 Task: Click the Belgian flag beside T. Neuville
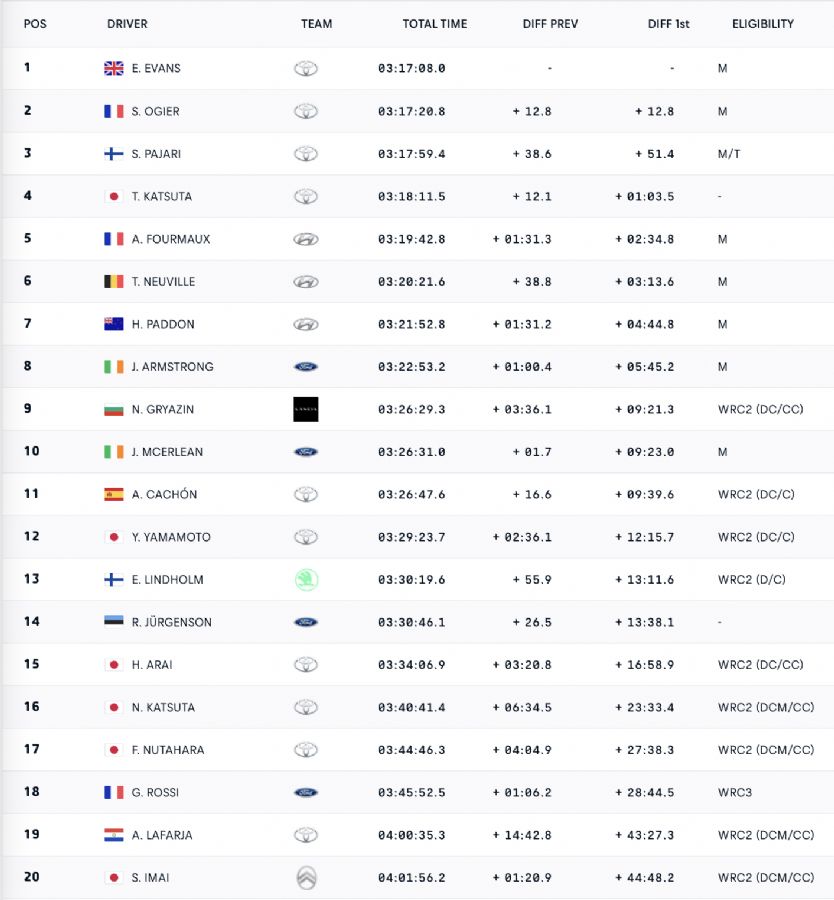(x=114, y=281)
